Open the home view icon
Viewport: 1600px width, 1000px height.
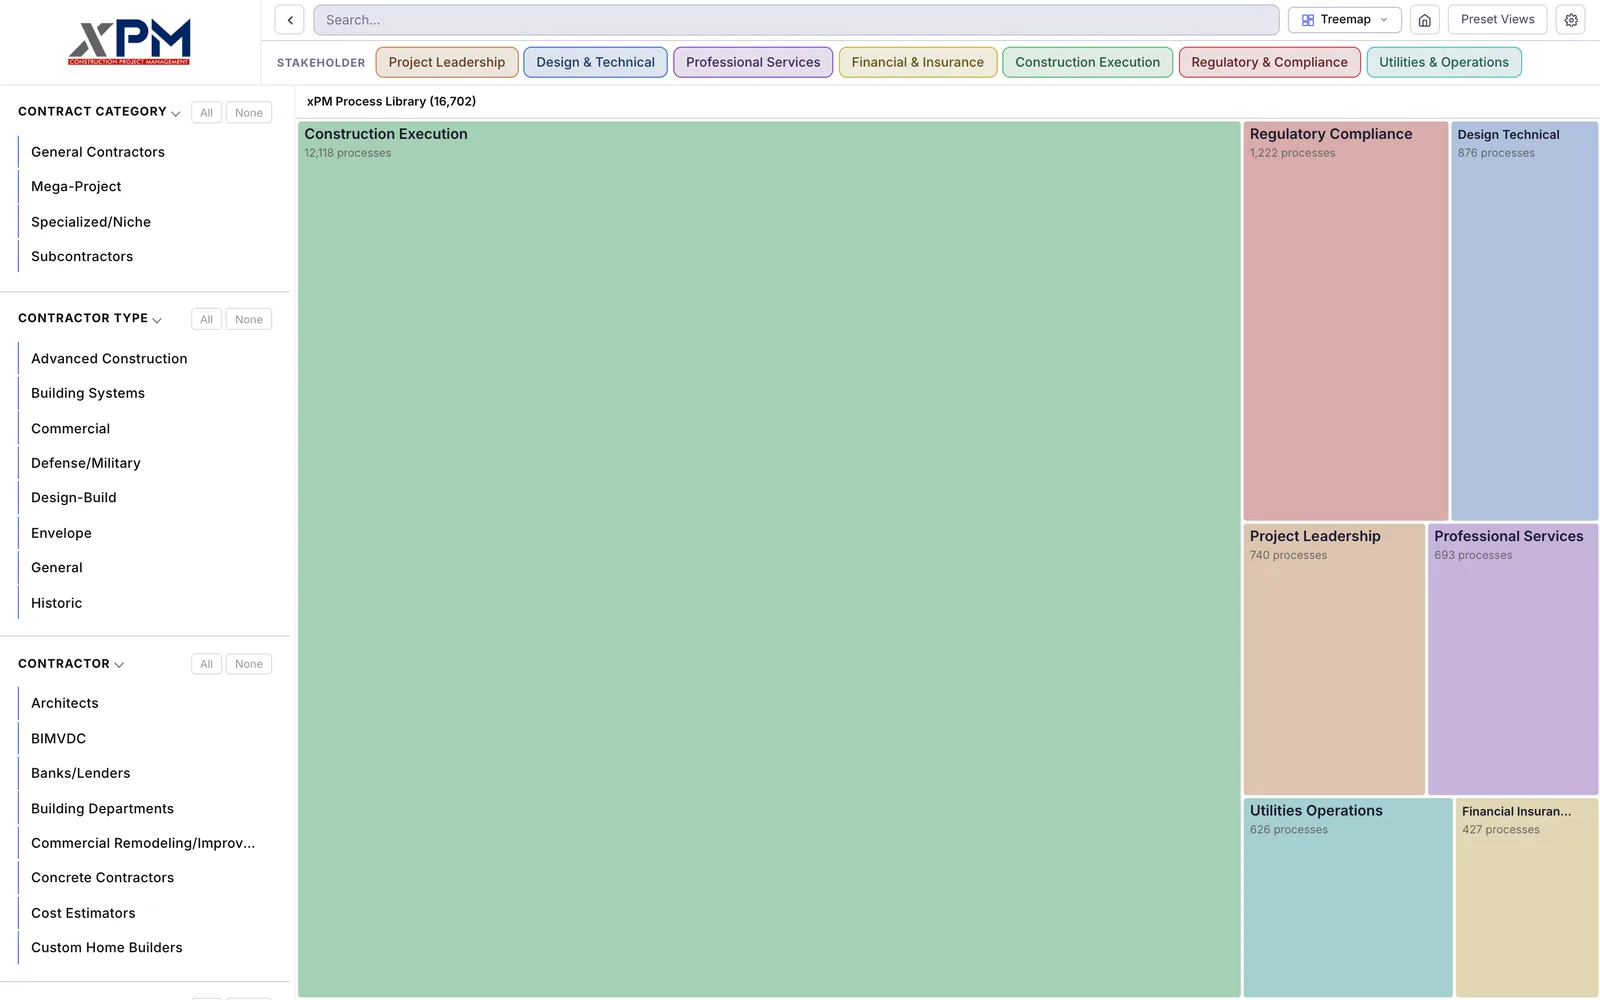point(1425,20)
